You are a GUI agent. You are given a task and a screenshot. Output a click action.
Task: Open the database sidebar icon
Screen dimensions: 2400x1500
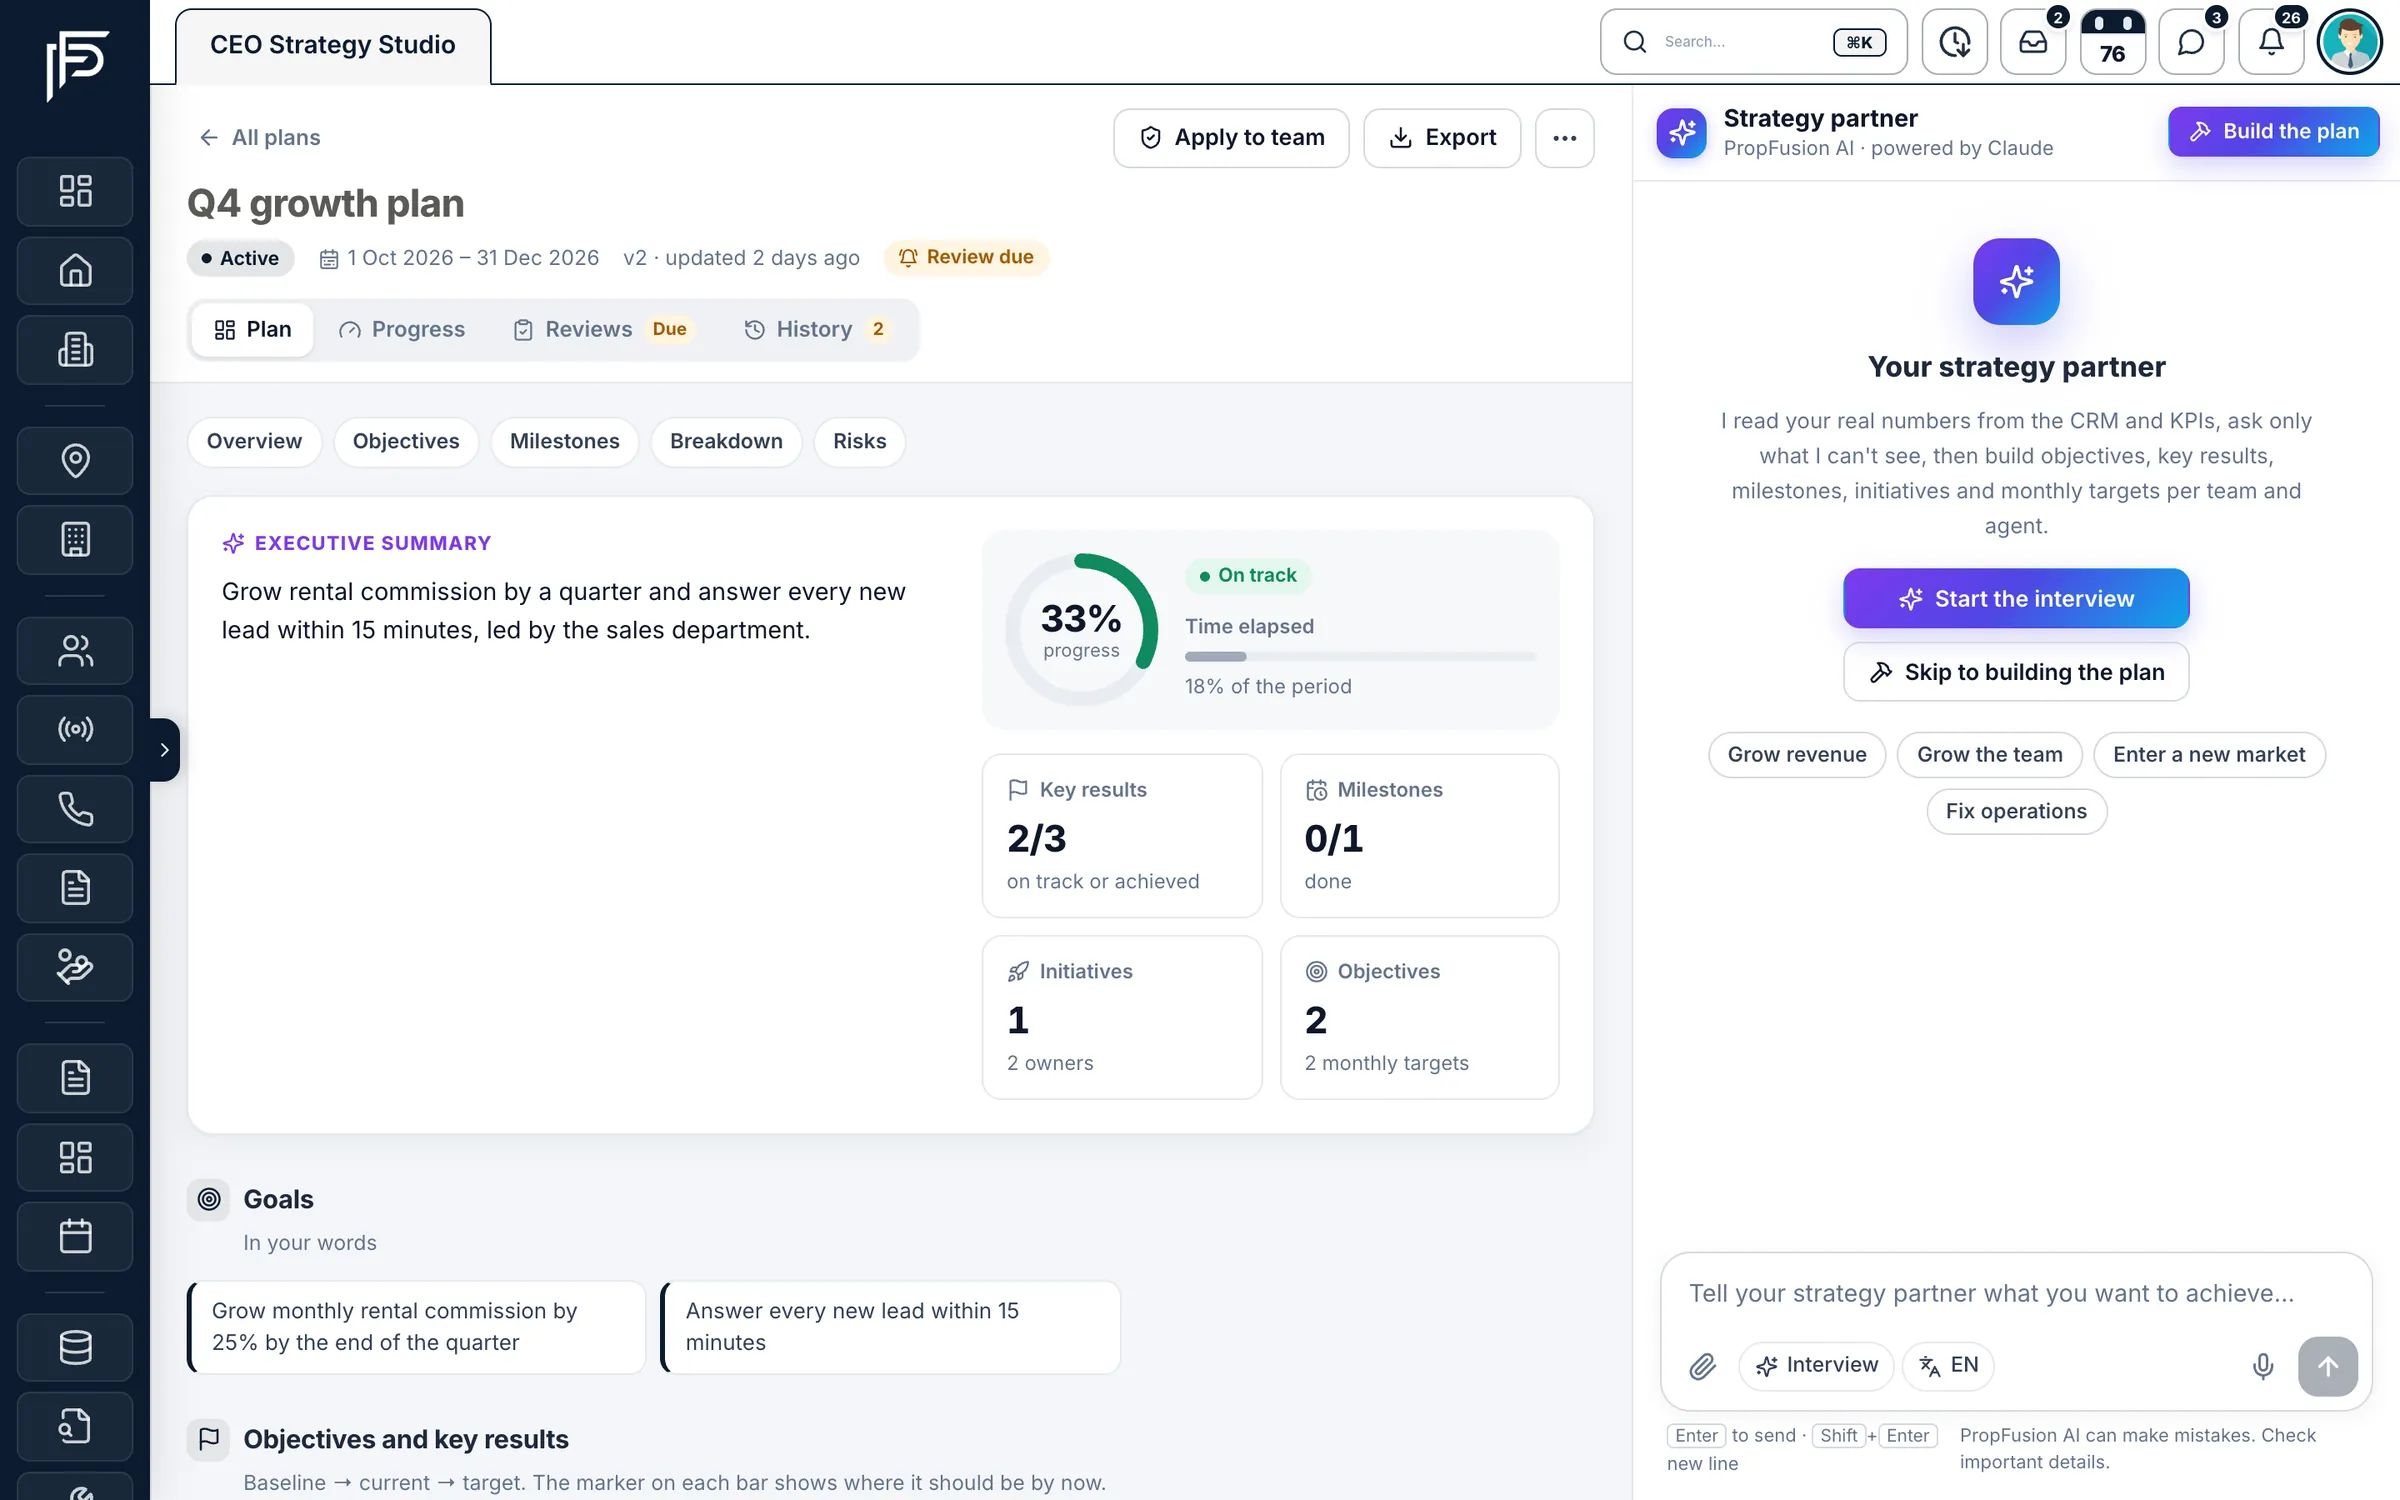click(x=75, y=1347)
